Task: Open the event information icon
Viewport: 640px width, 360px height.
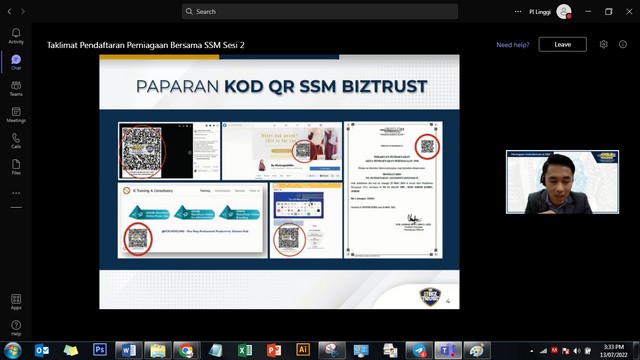Action: pyautogui.click(x=622, y=44)
